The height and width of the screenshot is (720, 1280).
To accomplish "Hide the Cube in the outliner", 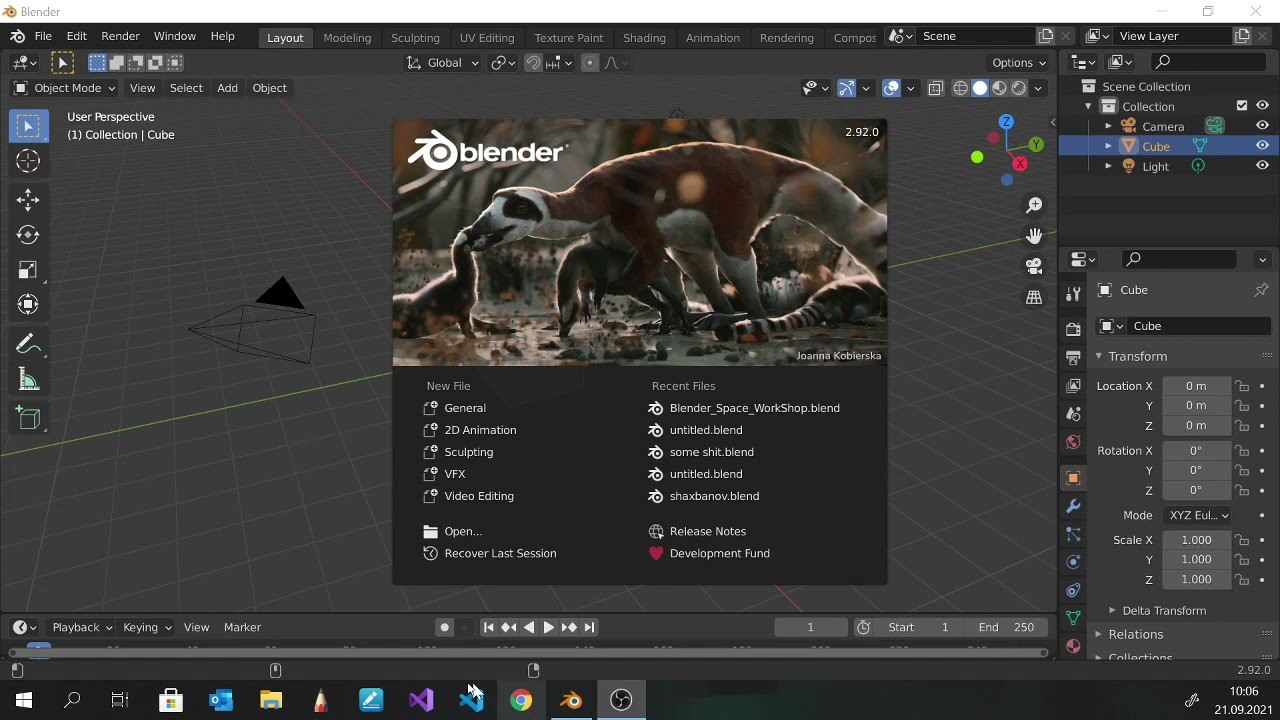I will tap(1262, 146).
